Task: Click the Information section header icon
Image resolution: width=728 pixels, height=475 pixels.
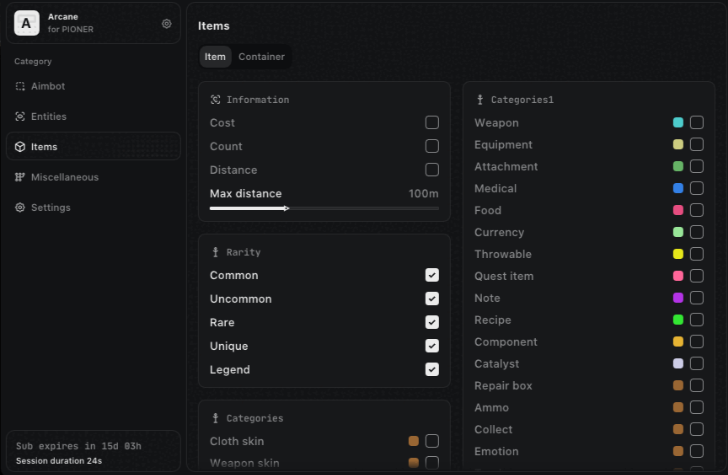Action: tap(215, 100)
